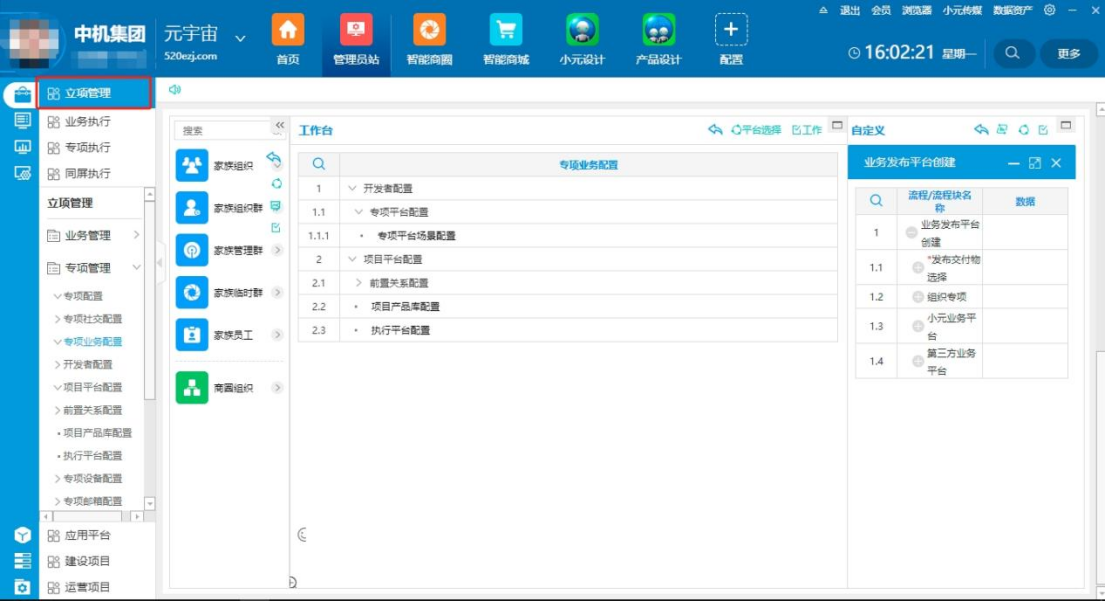Screen dimensions: 1106x601
Task: Toggle the 组织专项 plus circle in row 1.2
Action: pyautogui.click(x=918, y=297)
